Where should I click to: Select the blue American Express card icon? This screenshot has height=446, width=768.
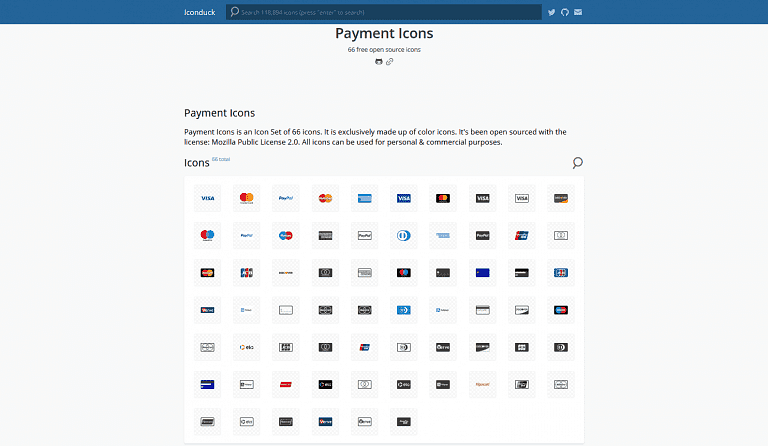coord(364,198)
